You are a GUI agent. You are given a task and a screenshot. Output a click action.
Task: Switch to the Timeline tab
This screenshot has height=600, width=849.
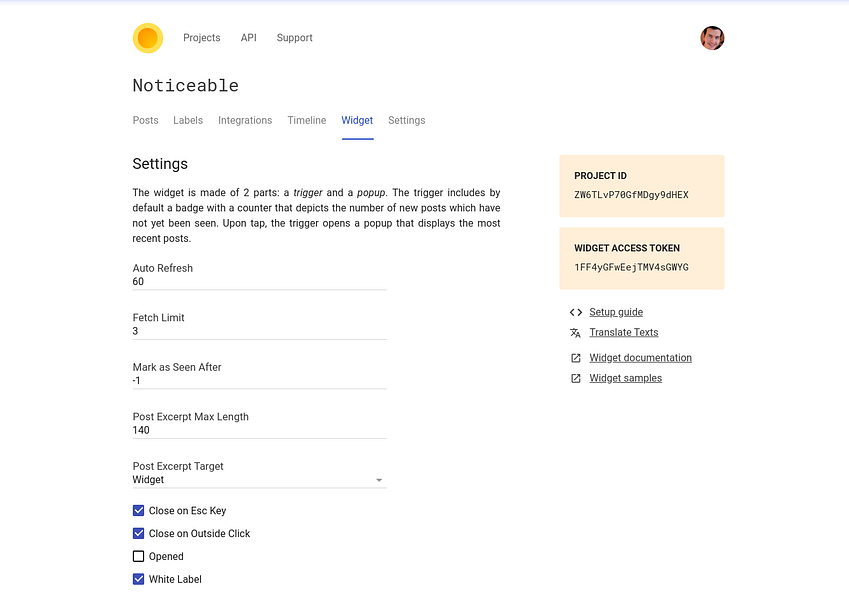click(307, 120)
